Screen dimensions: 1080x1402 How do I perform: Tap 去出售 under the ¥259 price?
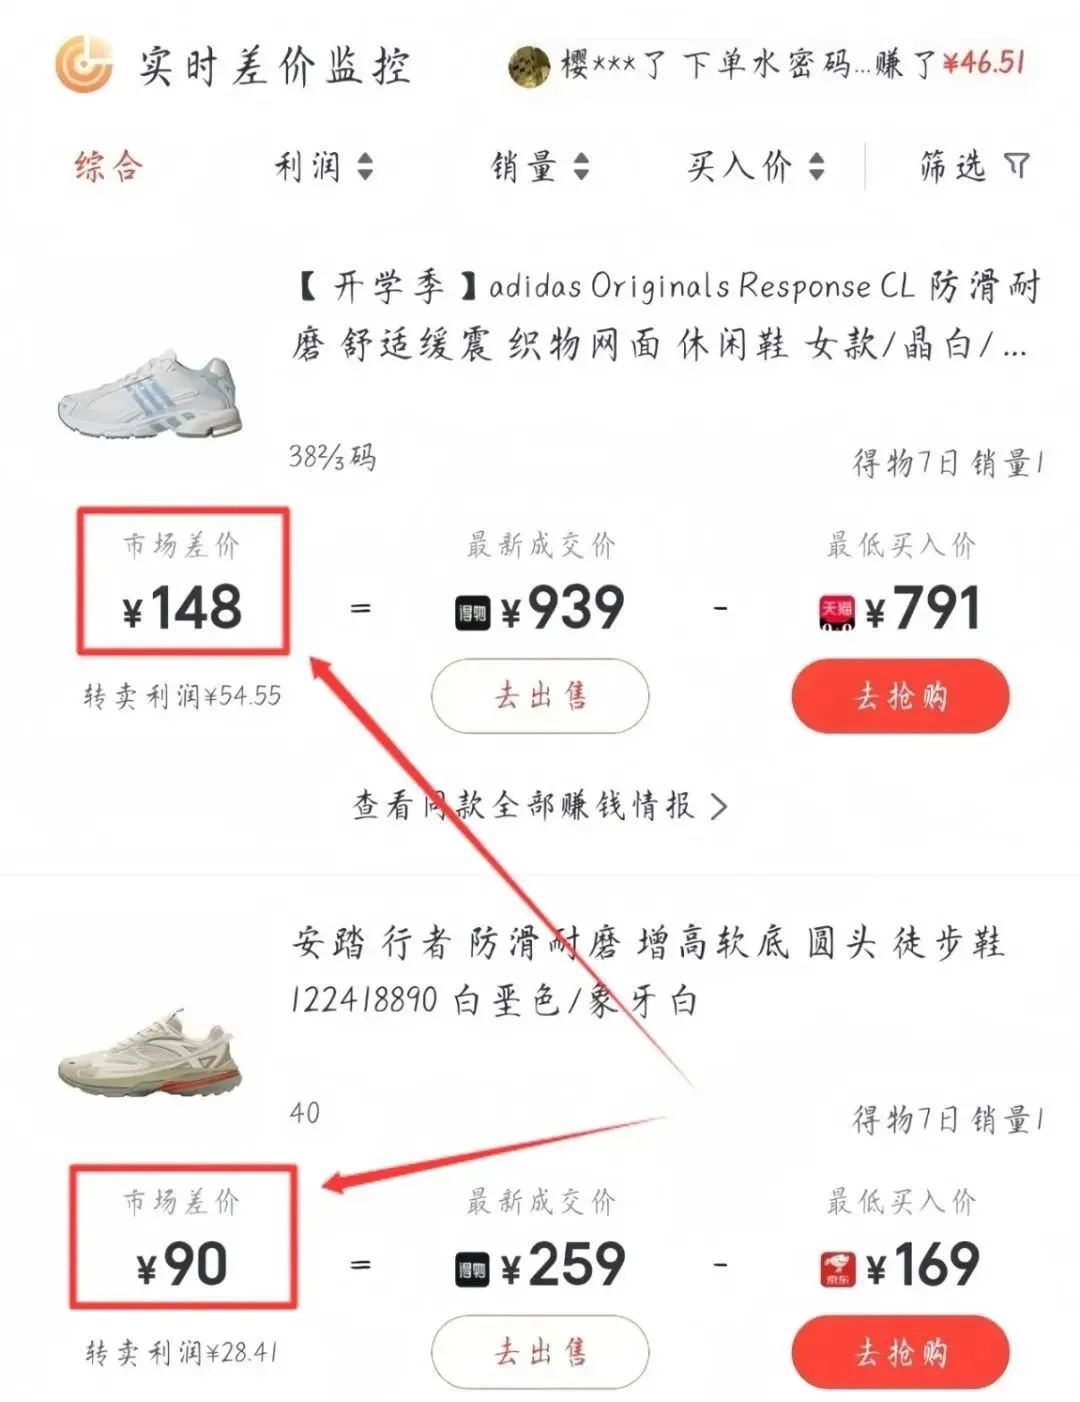coord(540,1352)
